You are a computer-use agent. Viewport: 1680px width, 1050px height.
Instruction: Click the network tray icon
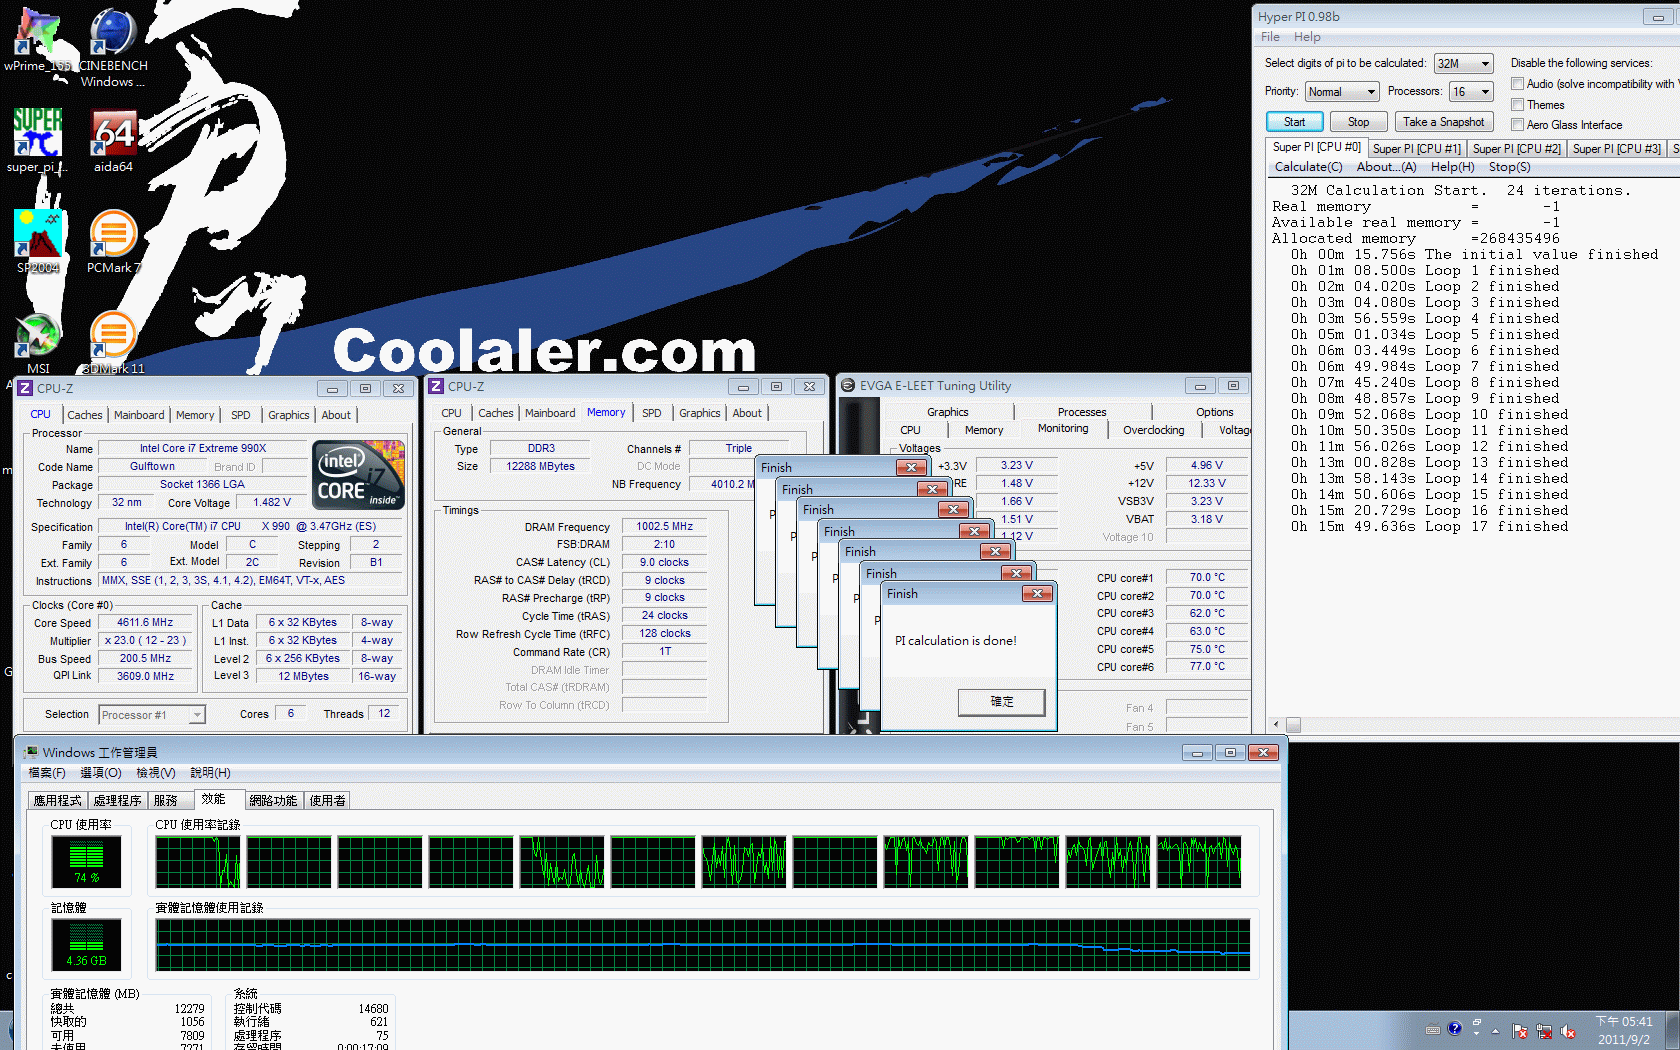[x=1544, y=1031]
